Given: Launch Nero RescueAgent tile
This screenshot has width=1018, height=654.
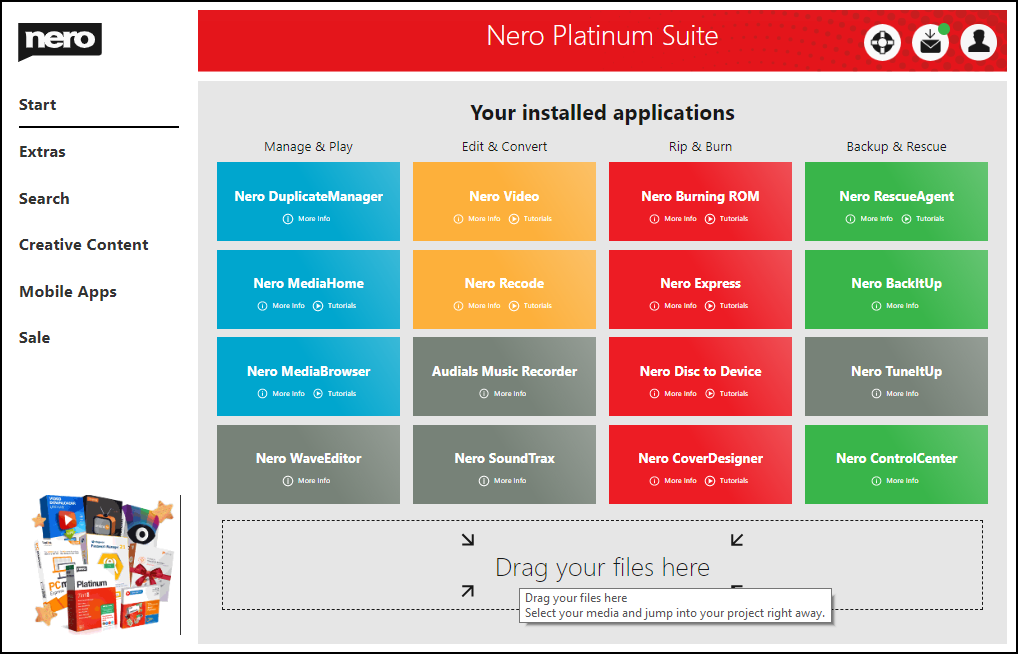Looking at the screenshot, I should [x=897, y=201].
